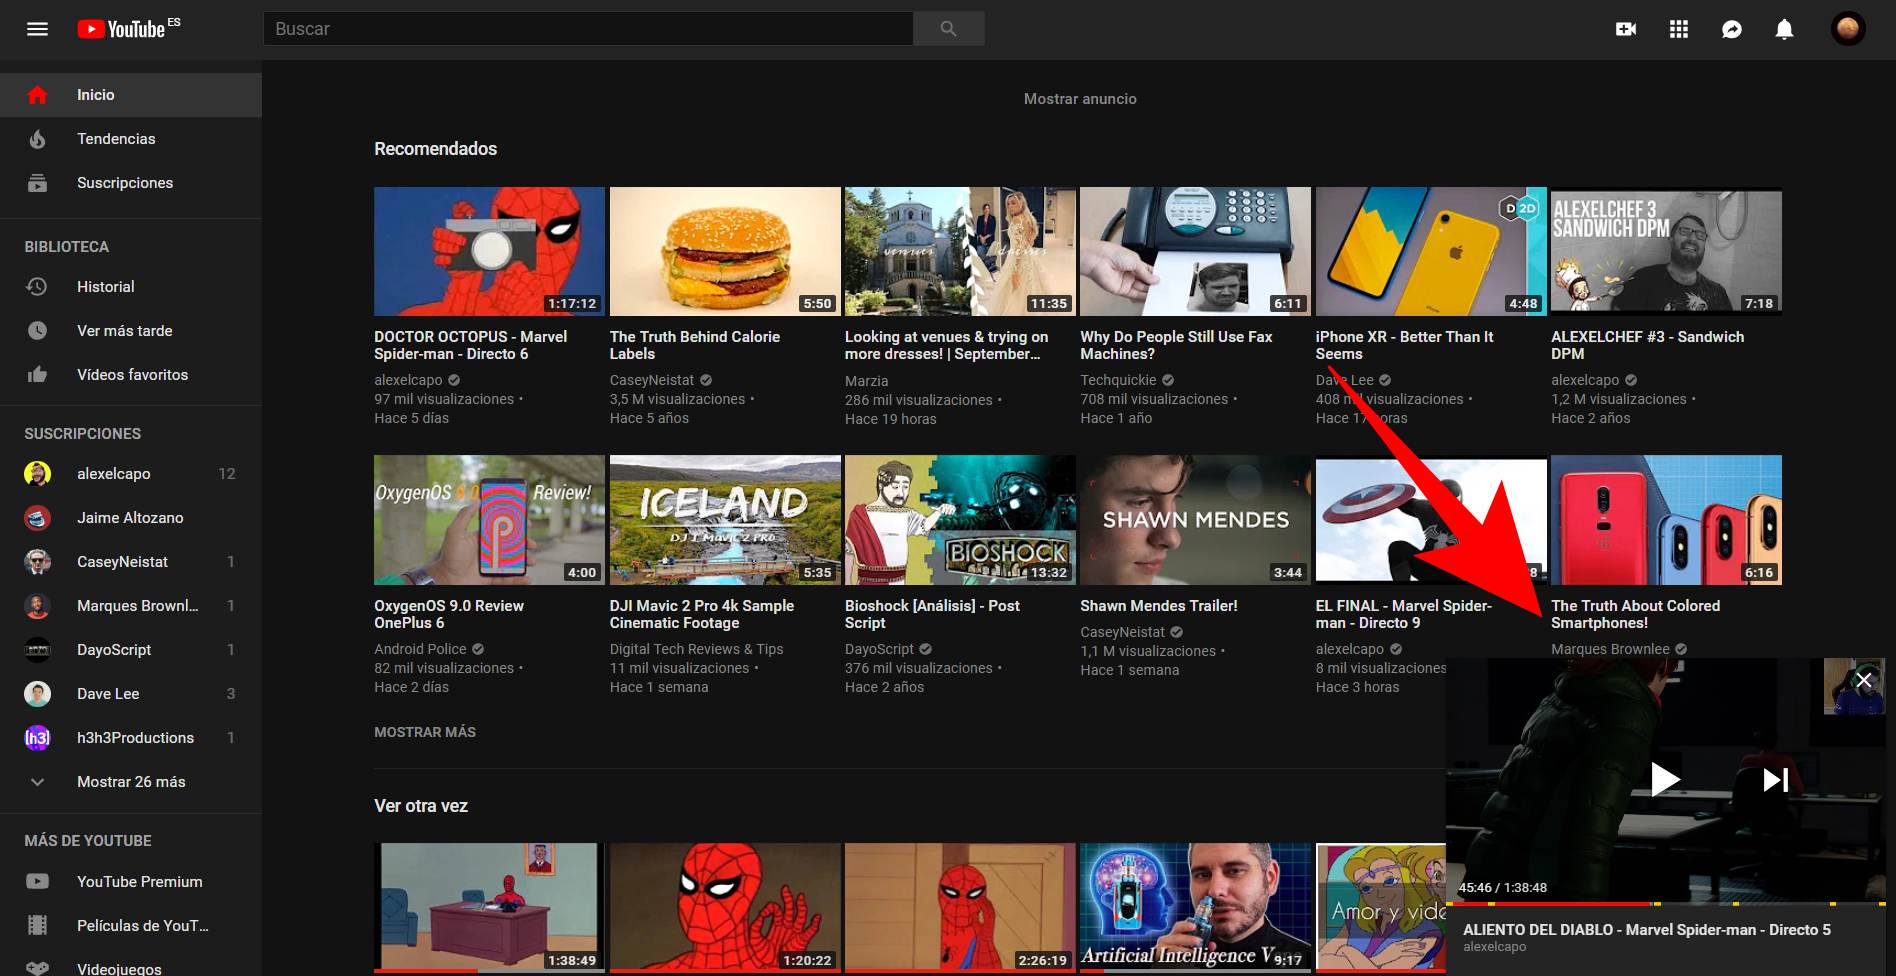Click the alexelcapo channel avatar in sidebar

tap(37, 474)
